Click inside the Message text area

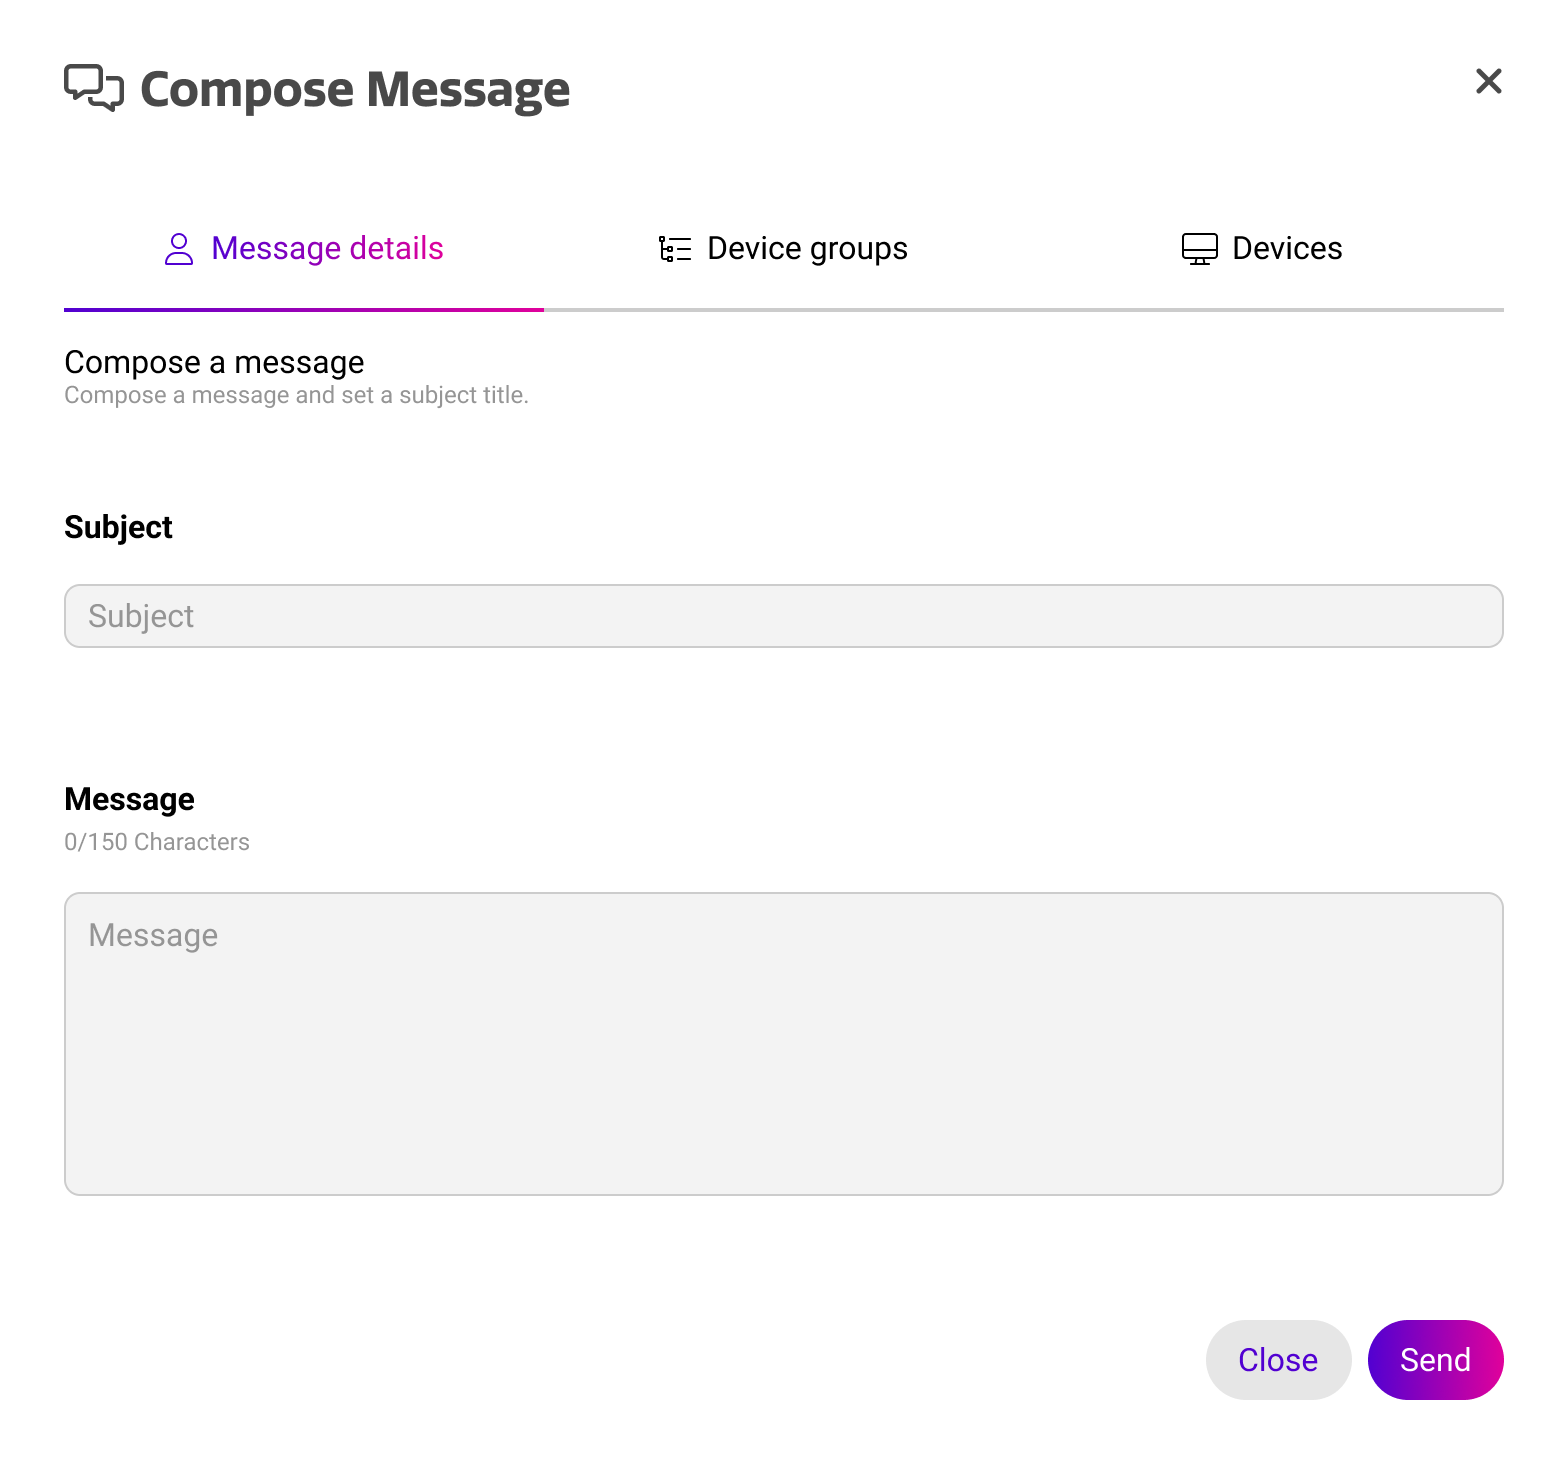click(x=783, y=1043)
